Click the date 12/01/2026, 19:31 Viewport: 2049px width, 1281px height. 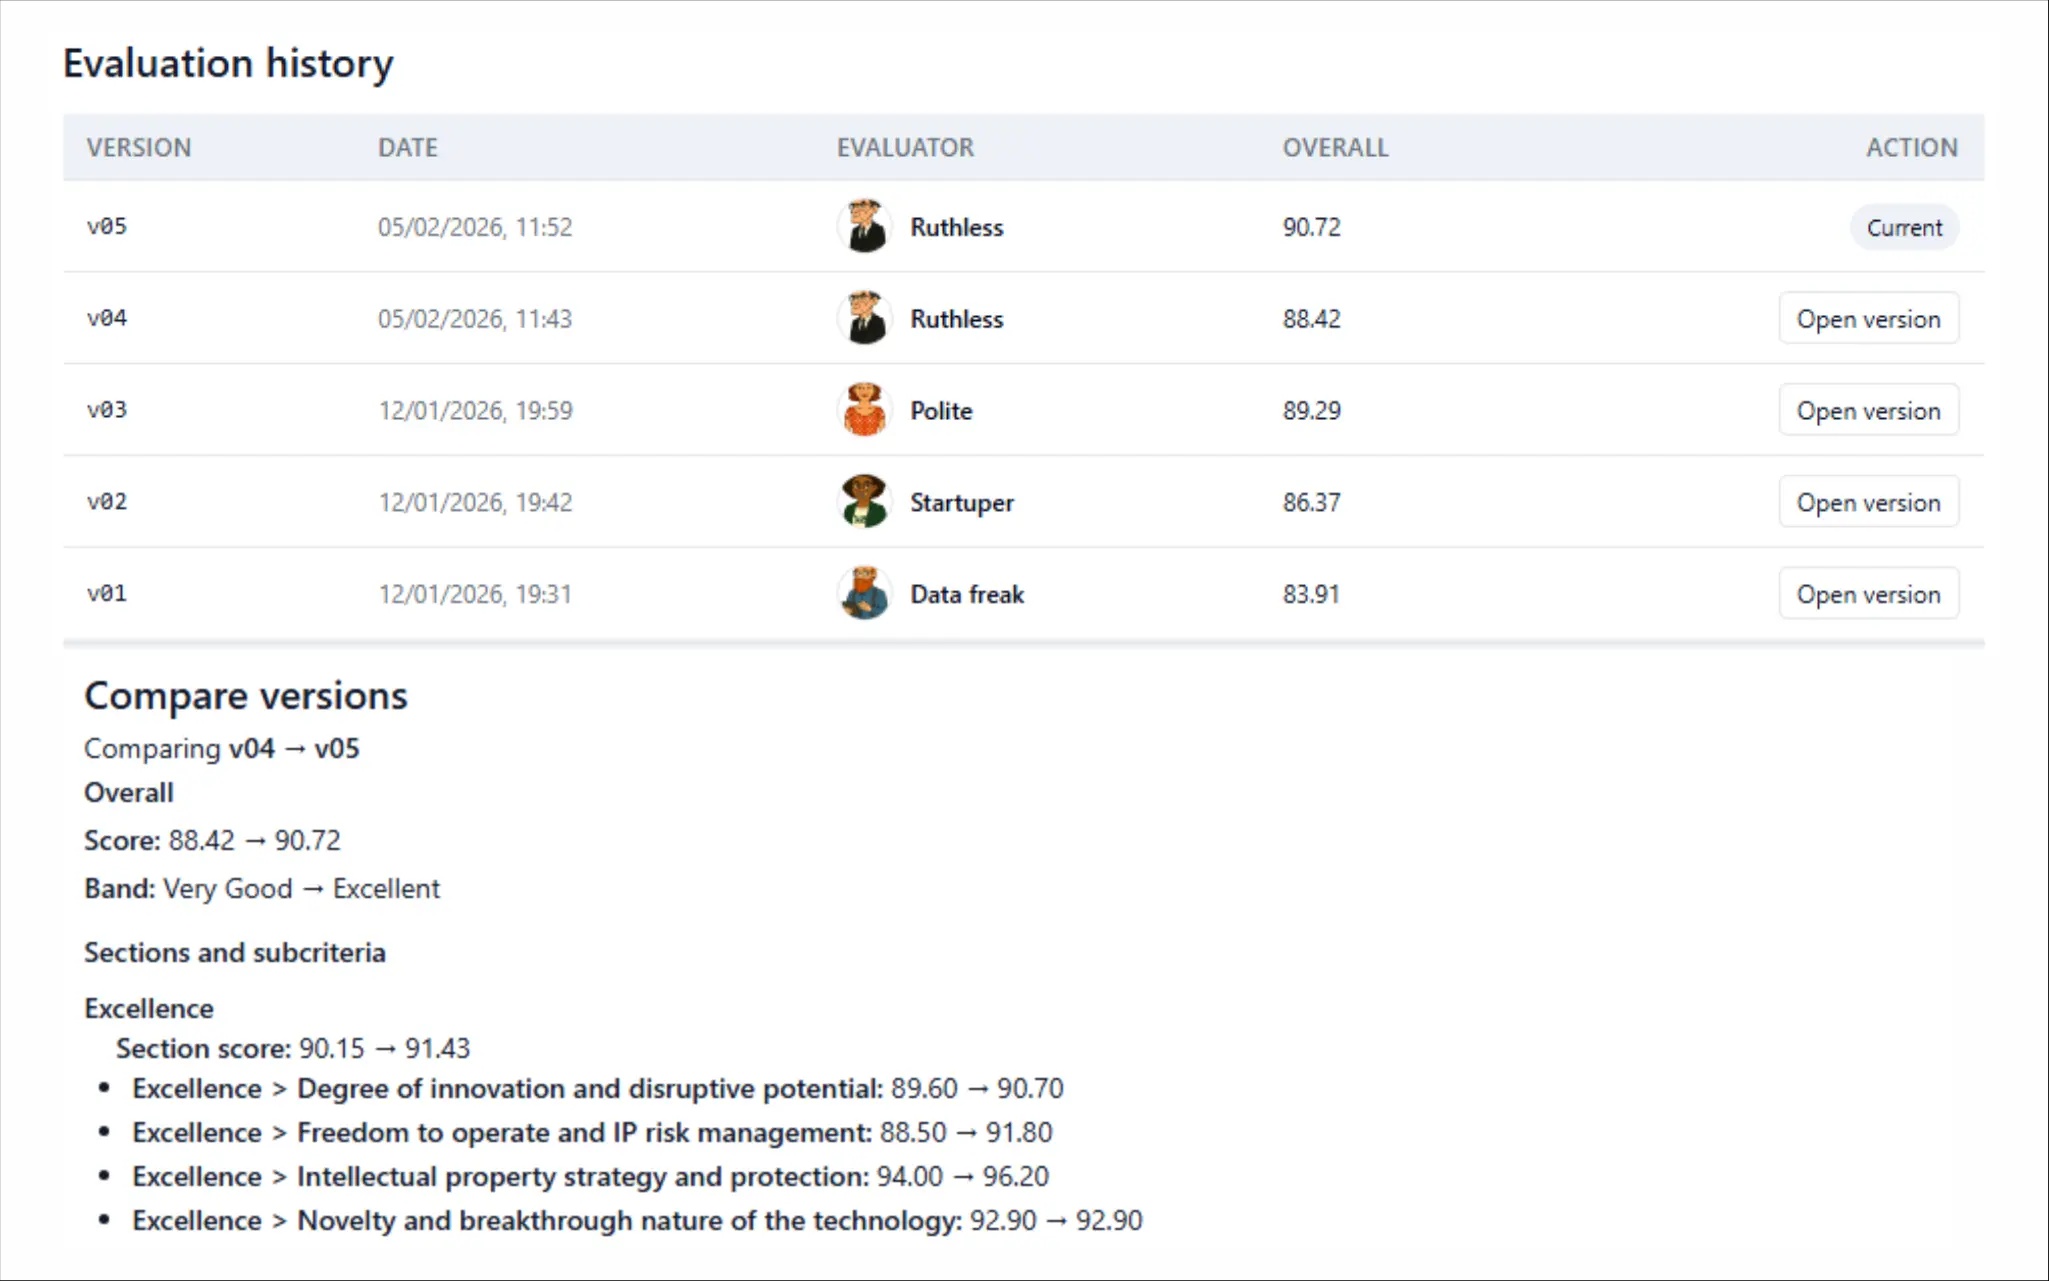[x=475, y=595]
